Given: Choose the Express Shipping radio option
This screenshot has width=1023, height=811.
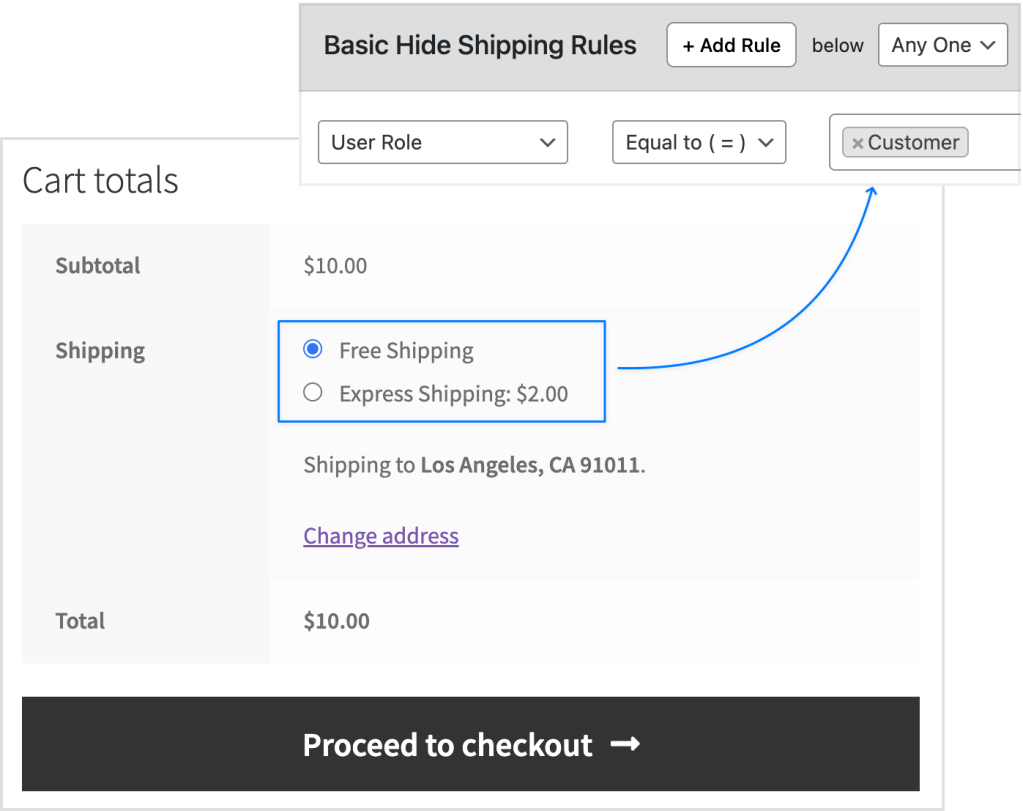Looking at the screenshot, I should coord(313,392).
